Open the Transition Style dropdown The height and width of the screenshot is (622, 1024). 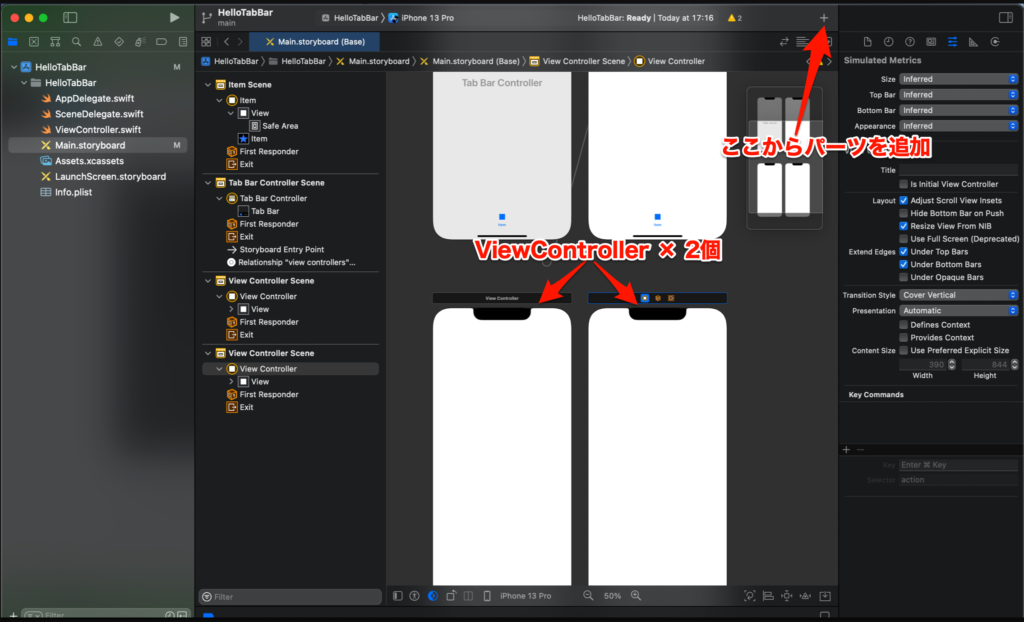tap(958, 294)
